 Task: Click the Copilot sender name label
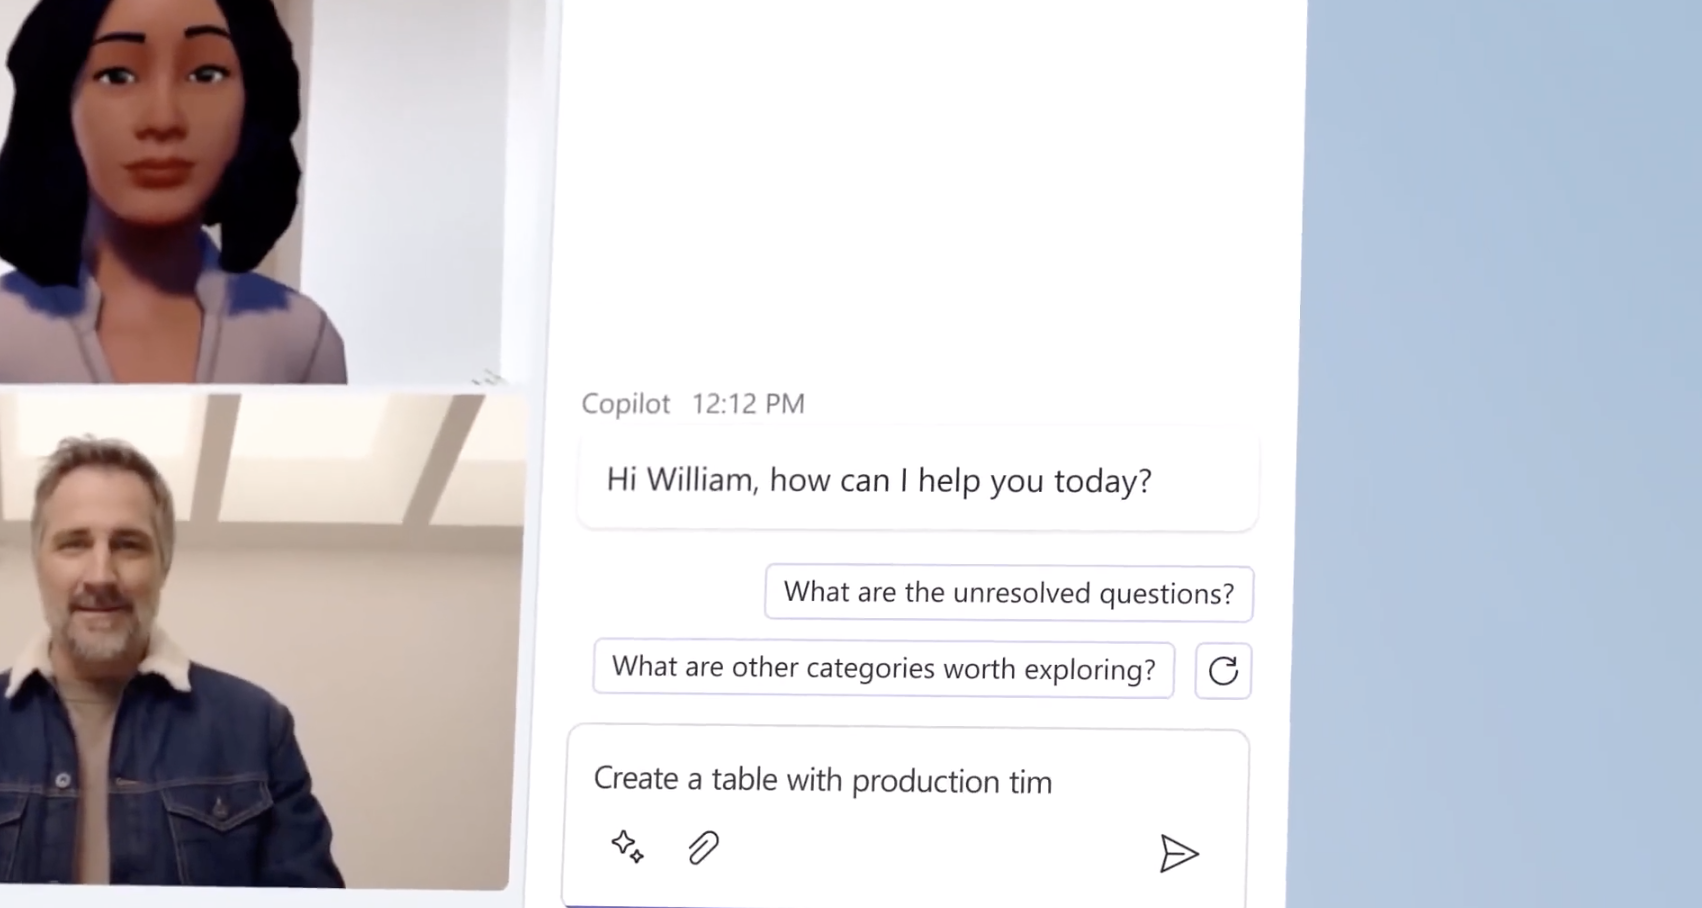tap(626, 403)
